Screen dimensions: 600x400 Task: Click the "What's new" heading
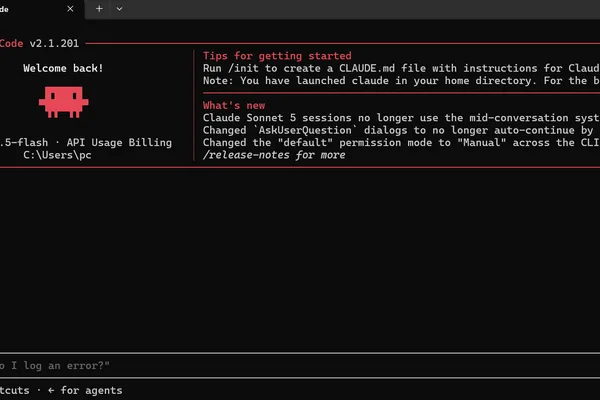tap(234, 105)
